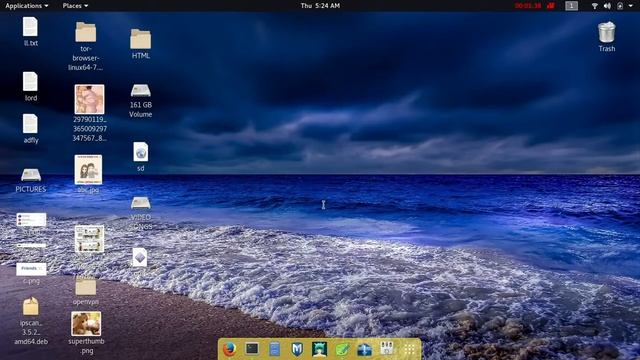640x360 pixels.
Task: Select the file icon with diamond symbol
Action: pyautogui.click(x=140, y=258)
